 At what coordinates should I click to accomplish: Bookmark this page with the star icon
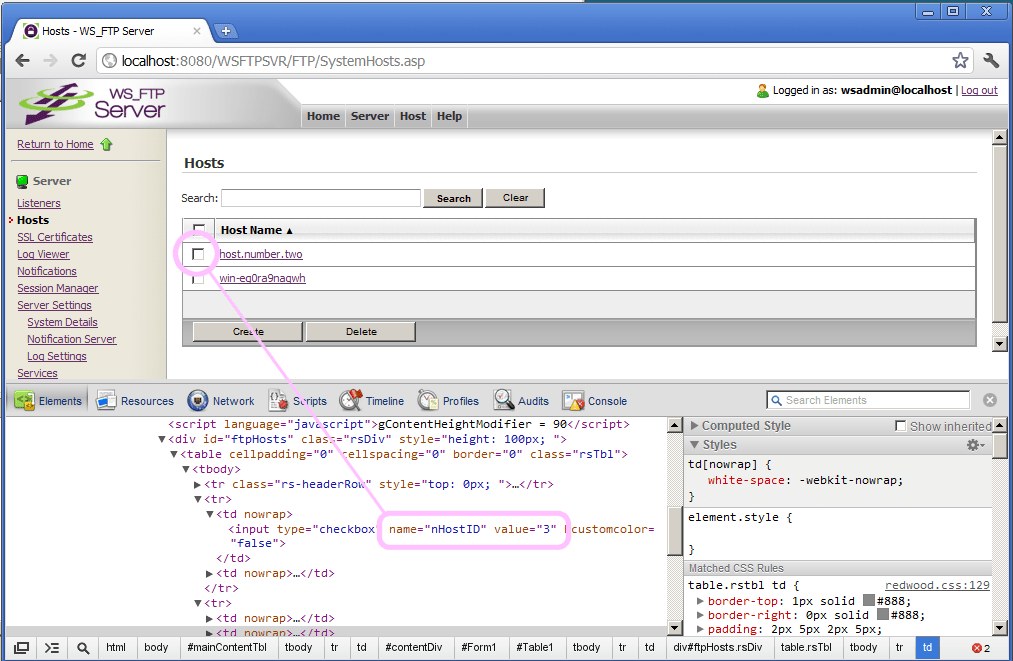point(960,61)
